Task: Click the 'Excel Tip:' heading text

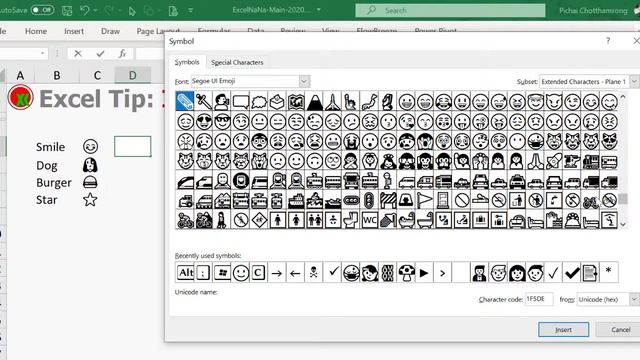Action: pos(97,99)
